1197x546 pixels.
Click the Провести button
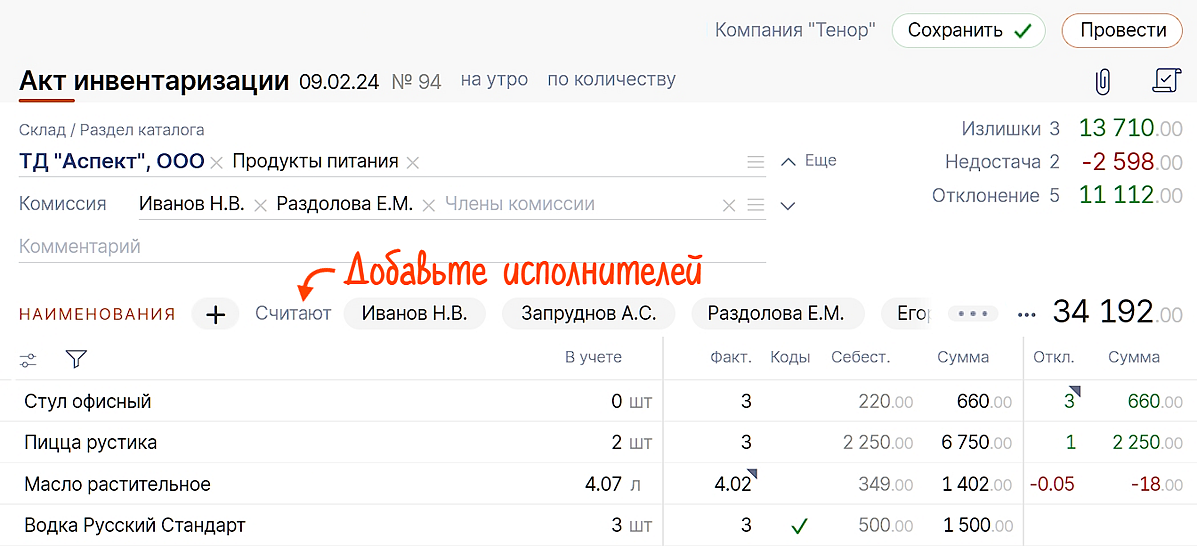(x=1123, y=30)
